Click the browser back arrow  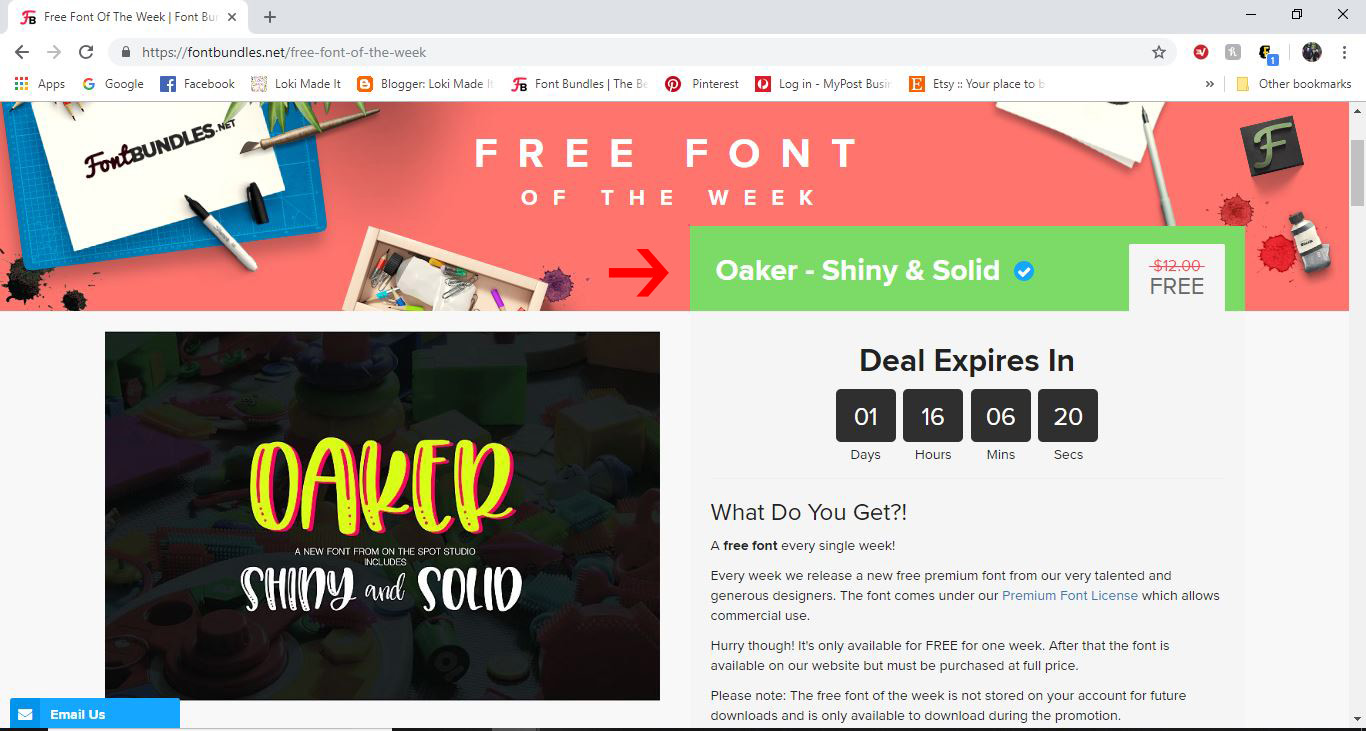click(x=22, y=52)
